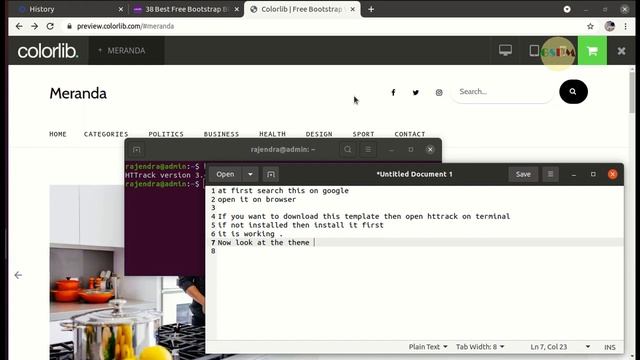
Task: Open the SPORT menu item
Action: [x=363, y=134]
